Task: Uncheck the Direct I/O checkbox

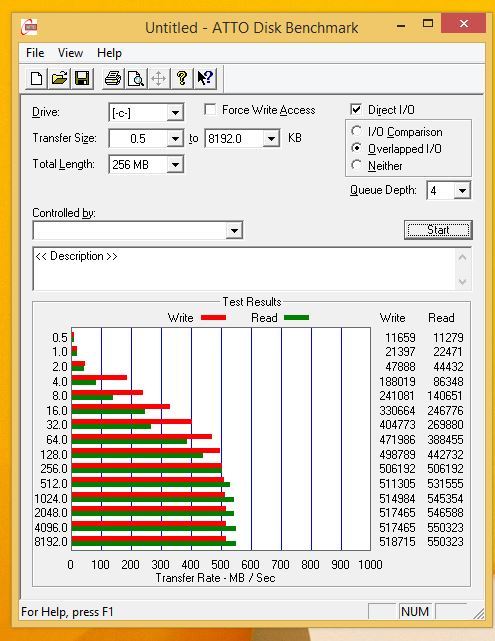Action: pyautogui.click(x=356, y=109)
